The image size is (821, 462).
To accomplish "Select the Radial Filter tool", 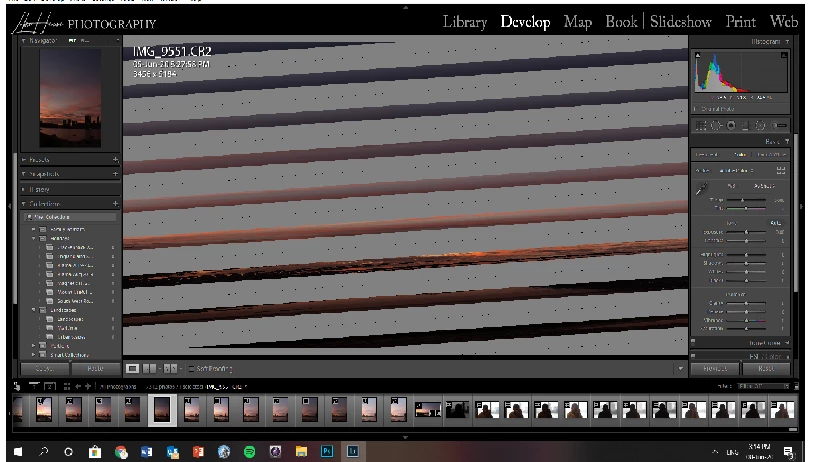I will [760, 125].
